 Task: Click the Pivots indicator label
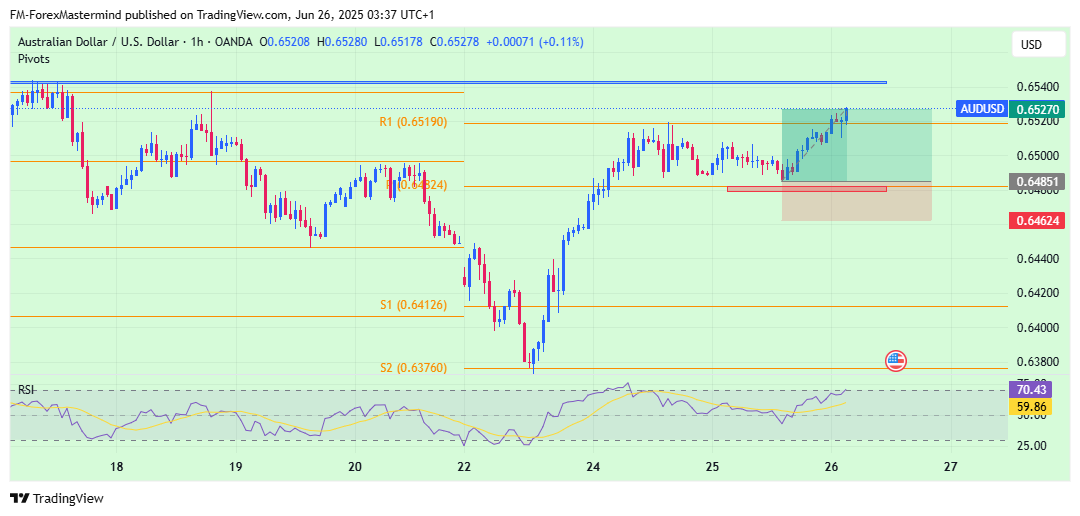[x=34, y=59]
